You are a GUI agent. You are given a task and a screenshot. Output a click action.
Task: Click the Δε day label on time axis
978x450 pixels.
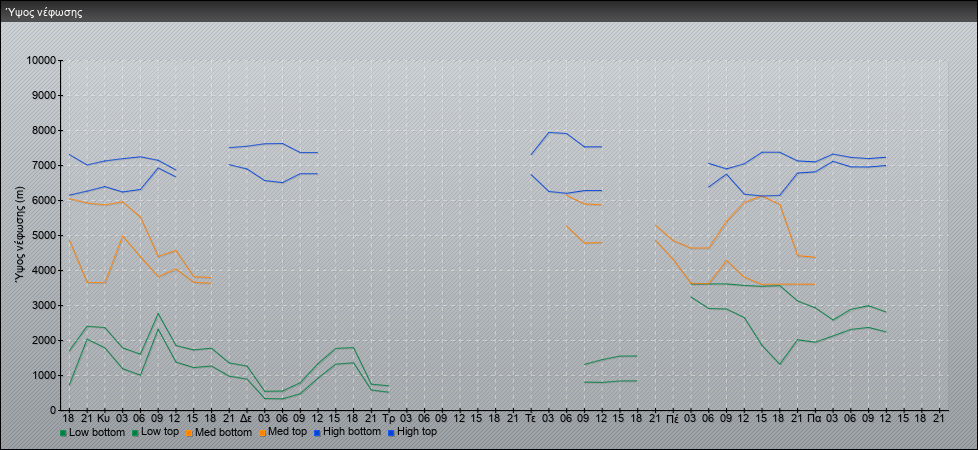pyautogui.click(x=246, y=418)
